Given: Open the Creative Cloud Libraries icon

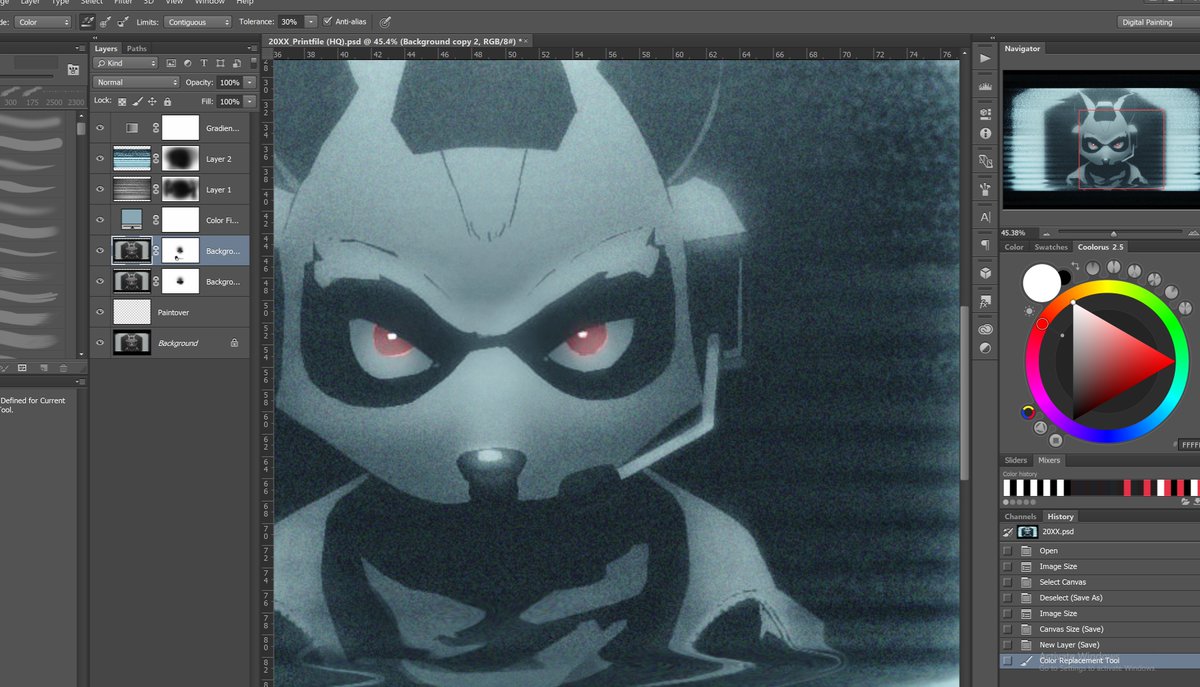Looking at the screenshot, I should point(985,329).
